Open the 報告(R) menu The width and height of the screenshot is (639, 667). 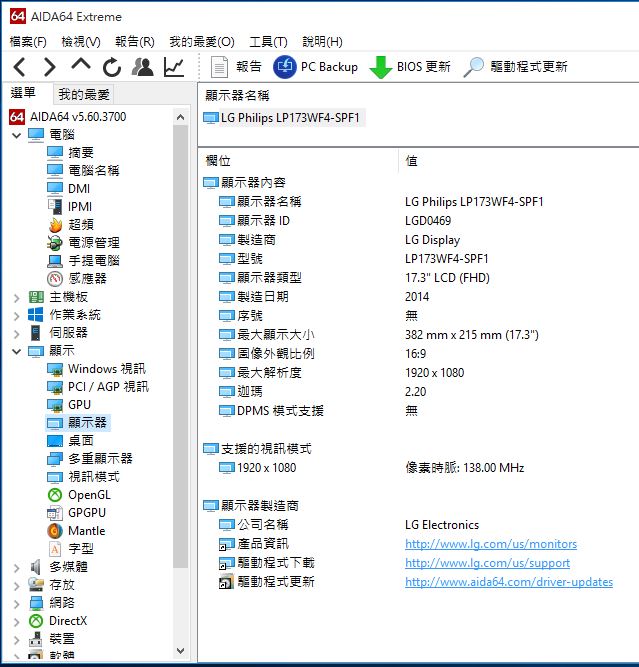click(x=135, y=42)
